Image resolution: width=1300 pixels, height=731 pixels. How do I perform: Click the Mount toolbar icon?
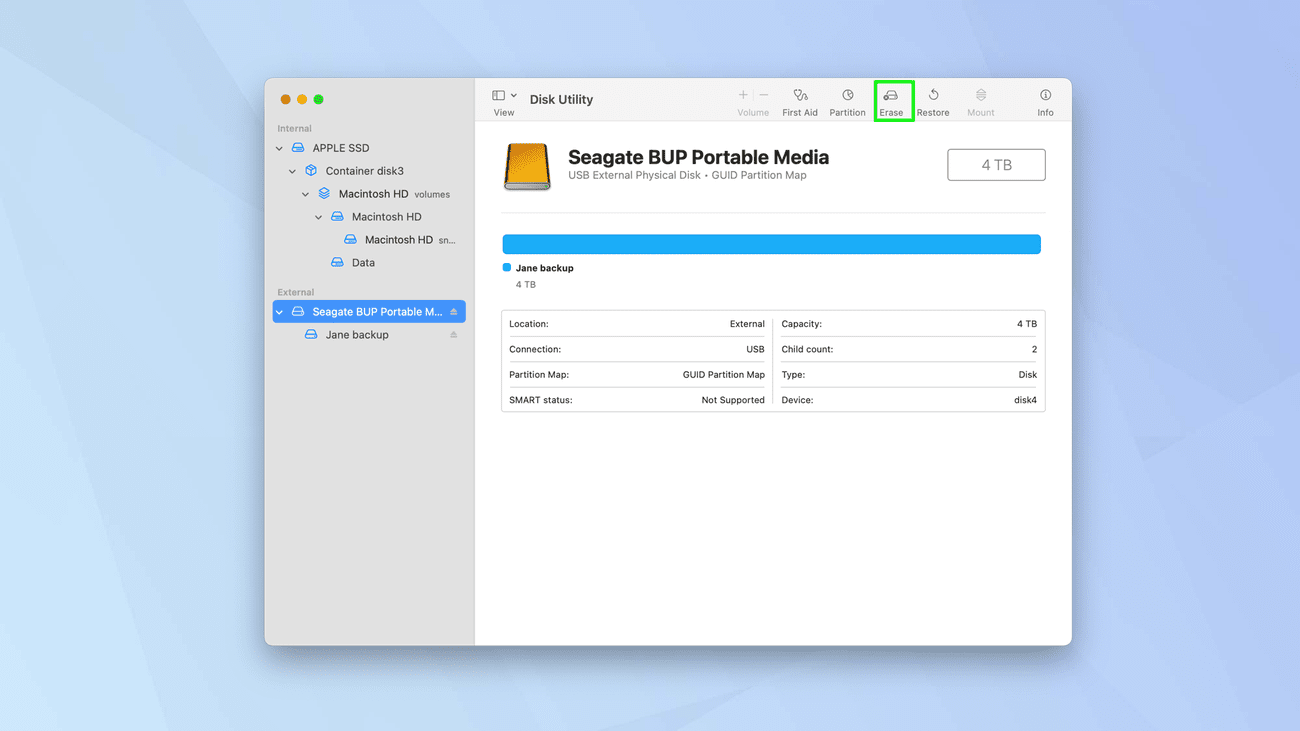[x=980, y=100]
